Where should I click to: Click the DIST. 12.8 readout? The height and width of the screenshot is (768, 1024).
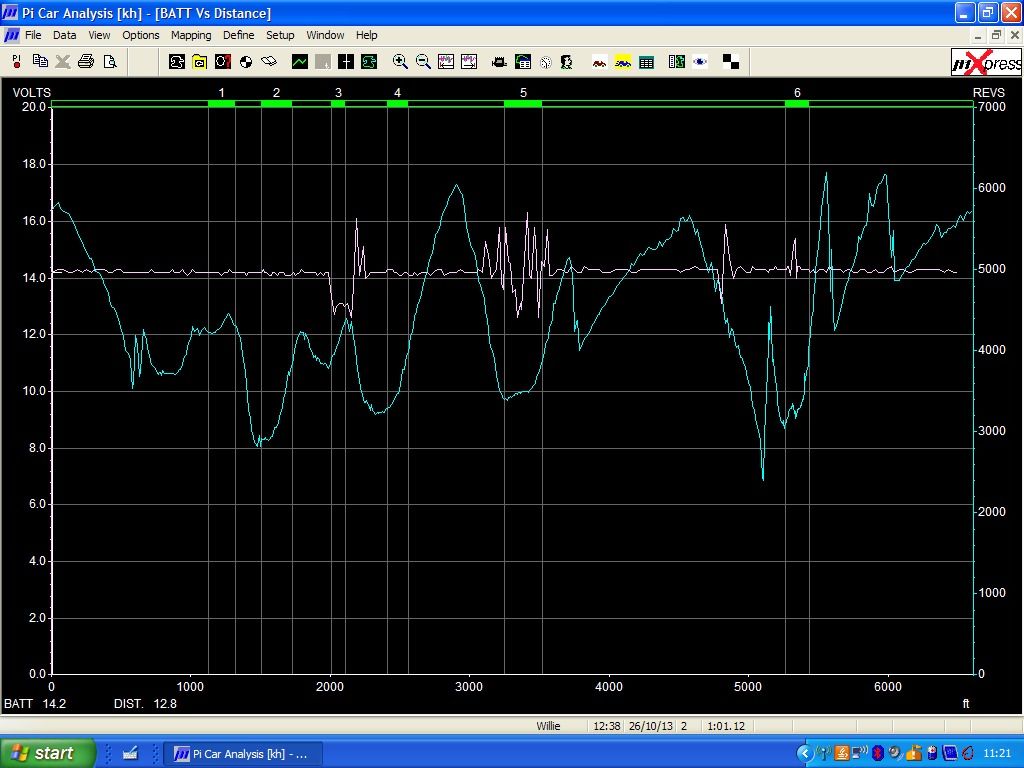coord(145,704)
